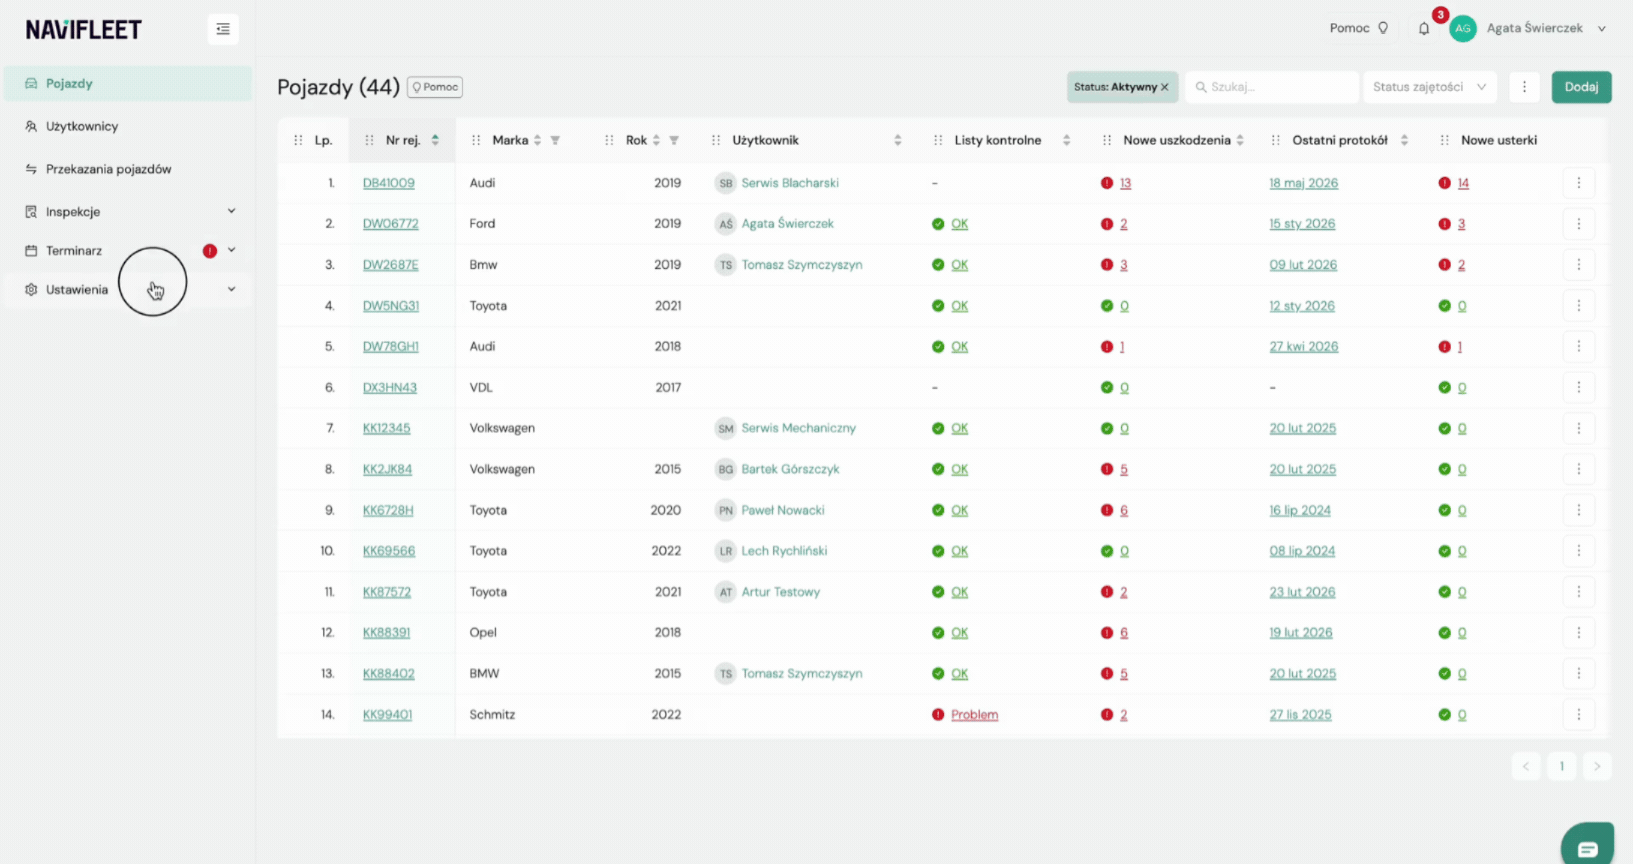This screenshot has height=864, width=1633.
Task: Open the three-dot options beside Dodaj
Action: click(1524, 87)
